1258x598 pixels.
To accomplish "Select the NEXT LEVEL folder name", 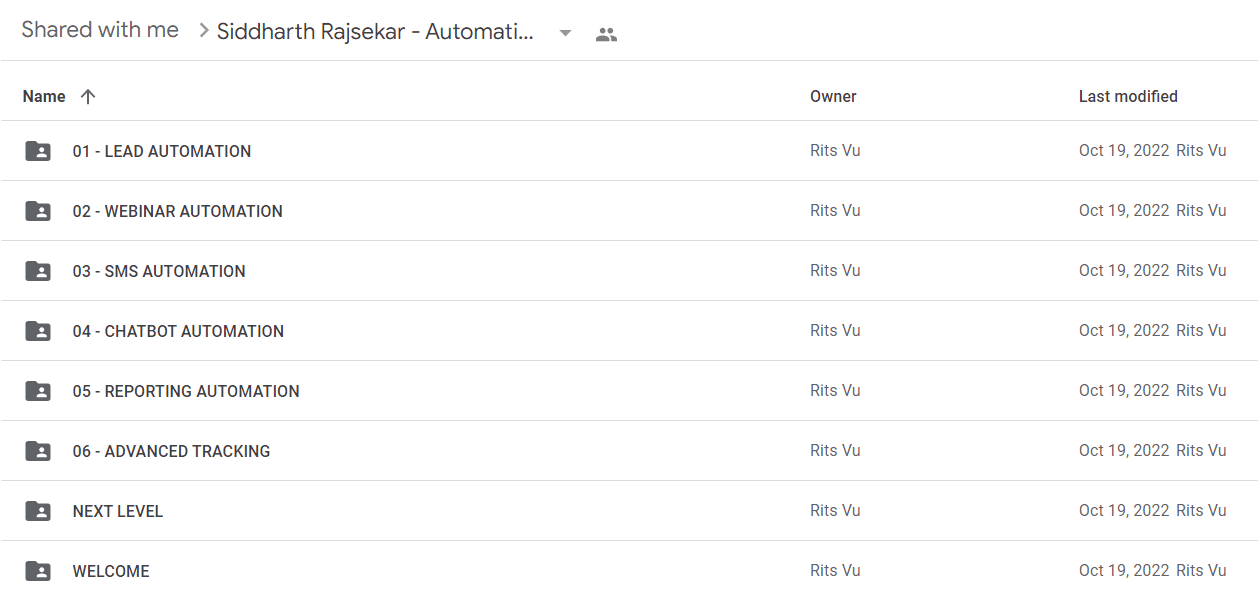I will (118, 511).
